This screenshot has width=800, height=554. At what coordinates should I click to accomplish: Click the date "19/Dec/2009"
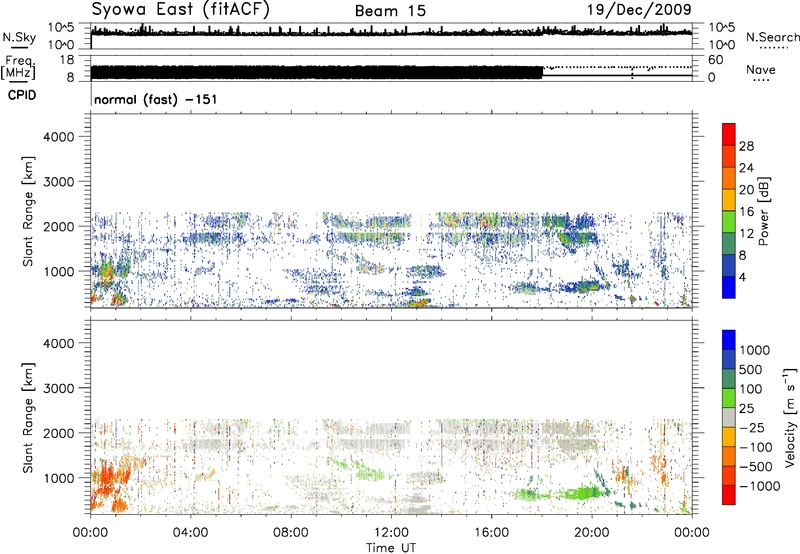pos(639,9)
